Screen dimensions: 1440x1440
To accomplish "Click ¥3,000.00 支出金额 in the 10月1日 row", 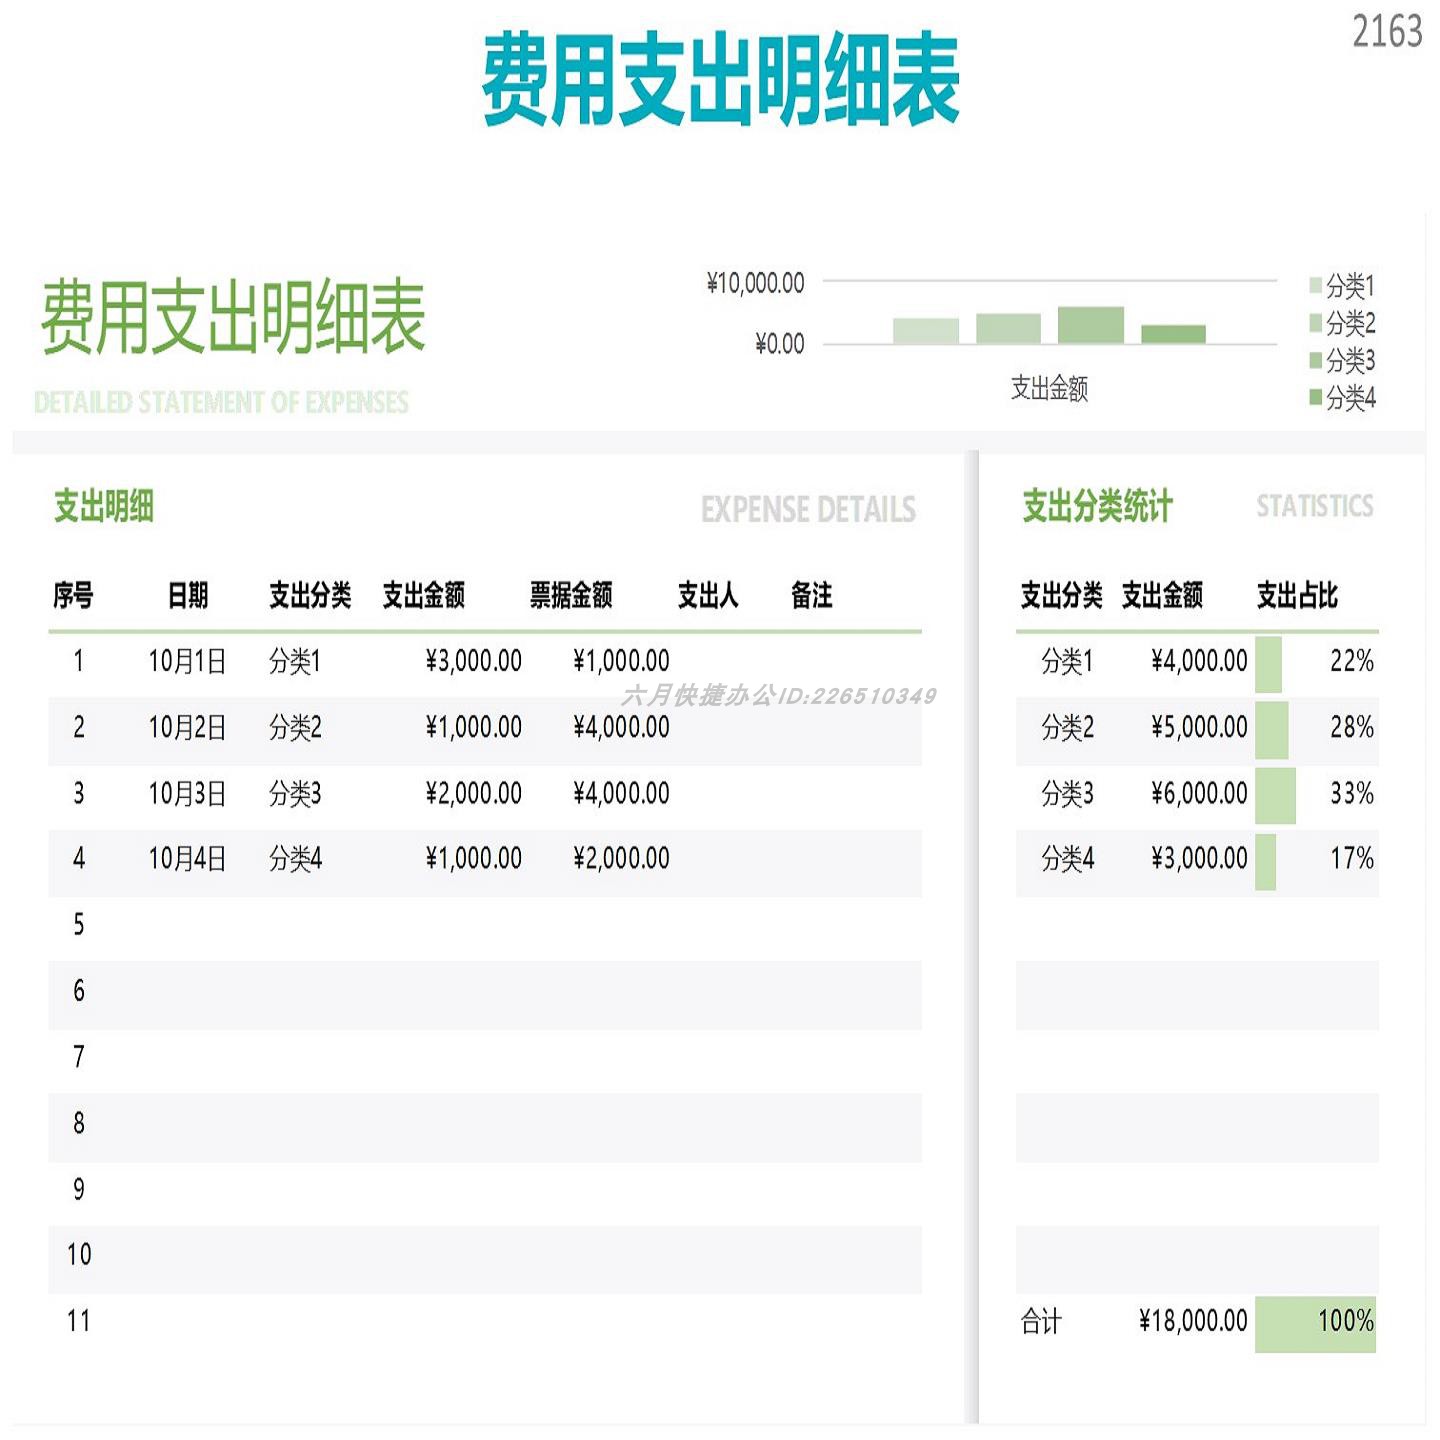I will point(473,661).
